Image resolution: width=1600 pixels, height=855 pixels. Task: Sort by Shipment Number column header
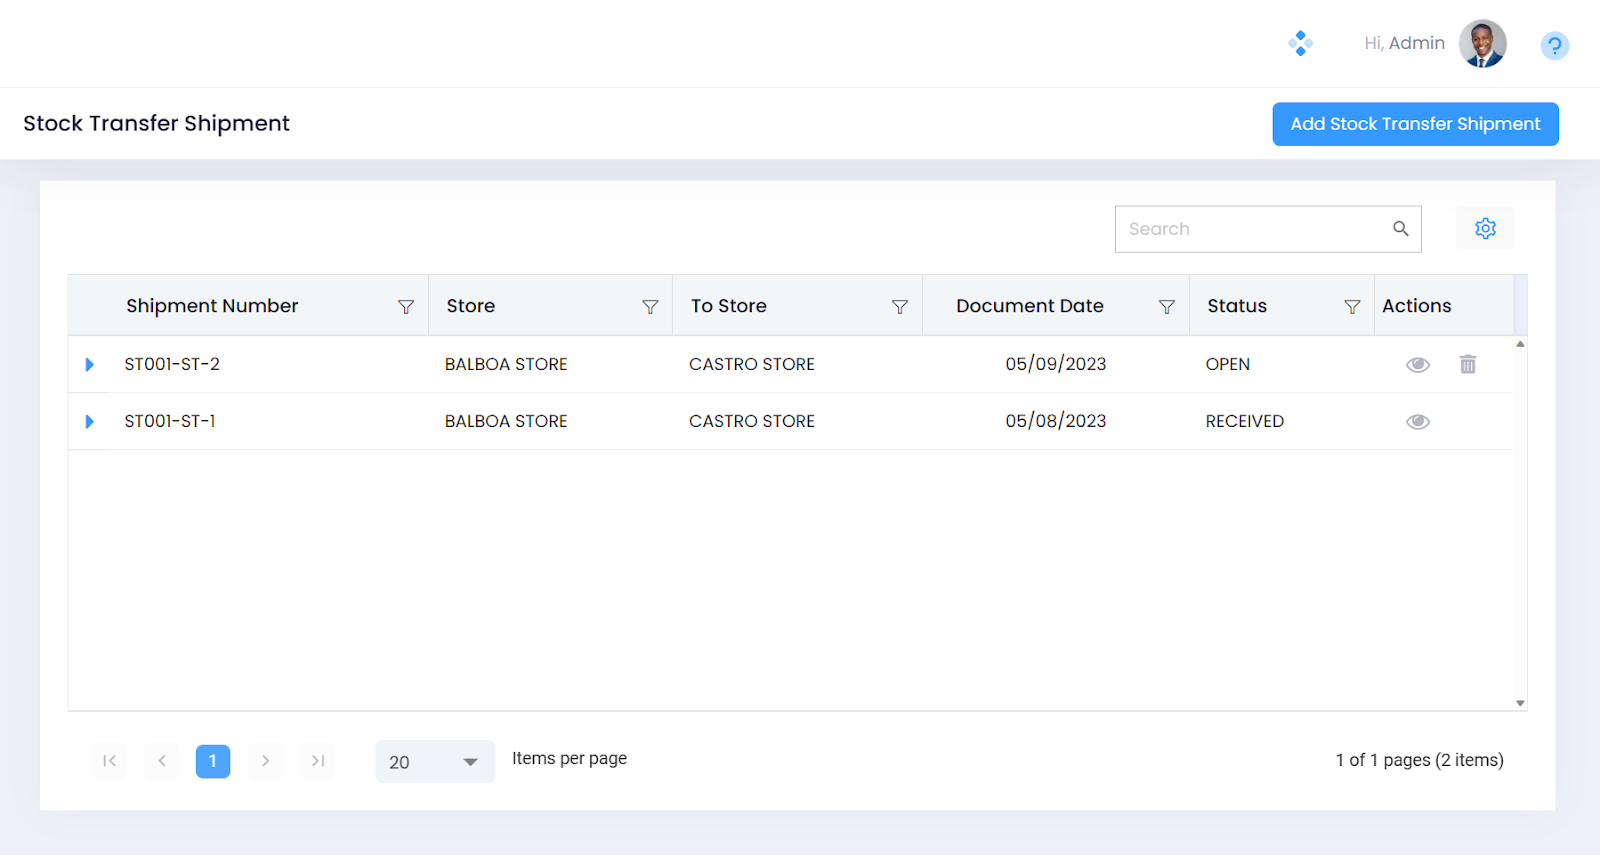pyautogui.click(x=212, y=306)
